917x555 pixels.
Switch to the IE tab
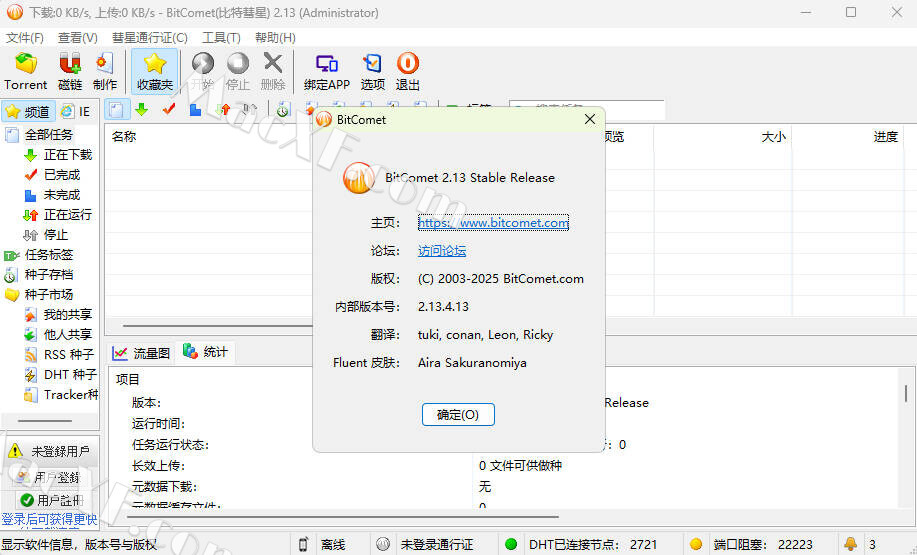point(77,111)
